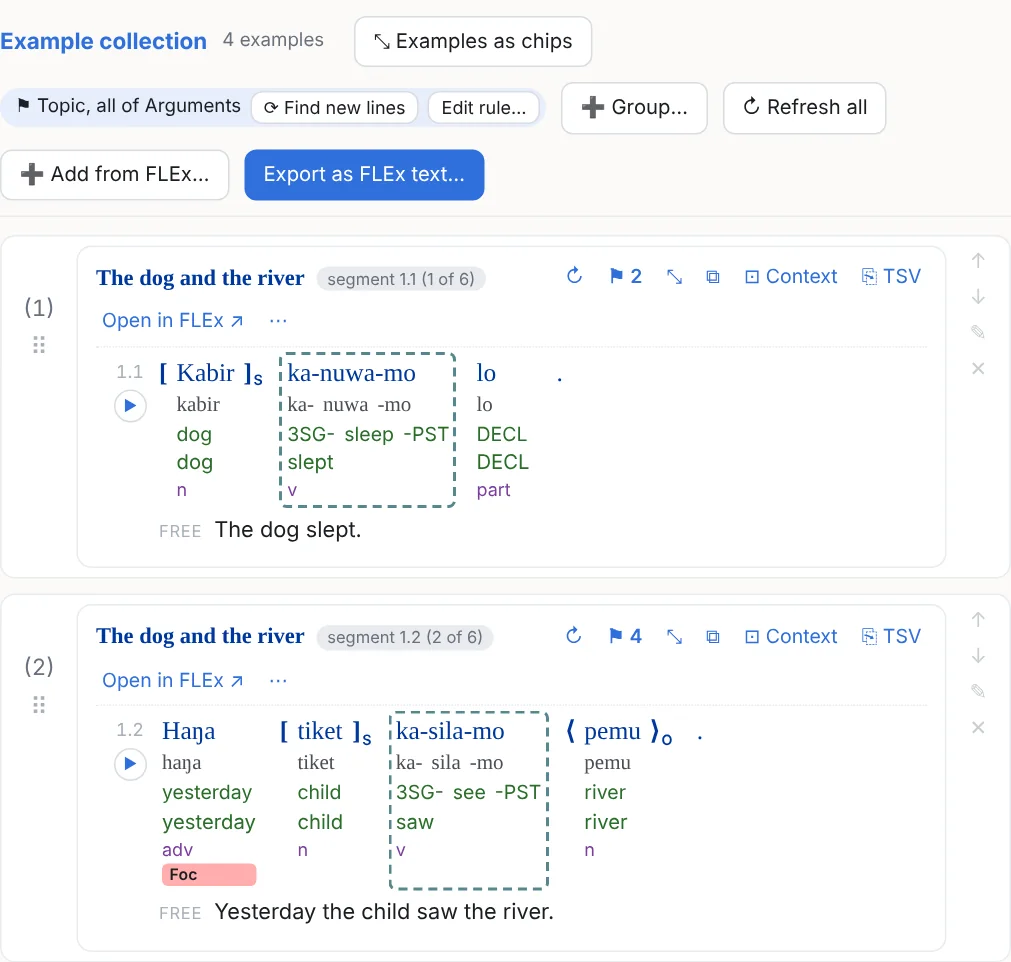Show Context for segment 1.2
Screen dimensions: 1011x962
(791, 636)
